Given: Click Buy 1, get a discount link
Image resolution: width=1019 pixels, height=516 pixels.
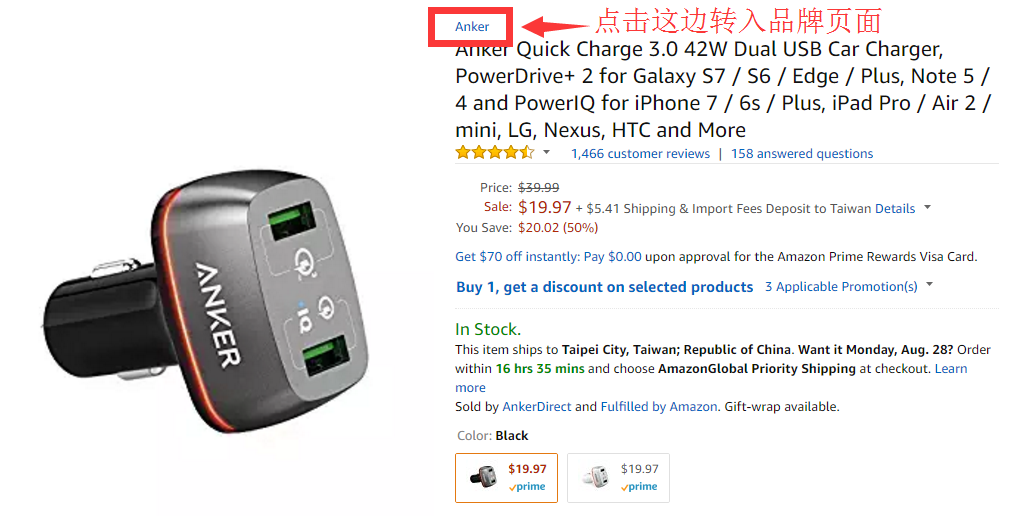Looking at the screenshot, I should pos(604,287).
